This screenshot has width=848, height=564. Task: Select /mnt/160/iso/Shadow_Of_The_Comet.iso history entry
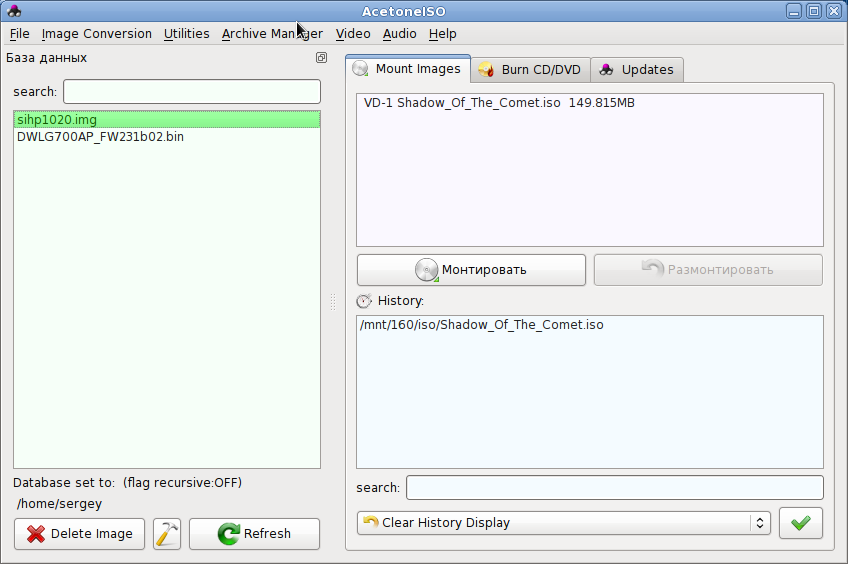coord(589,324)
